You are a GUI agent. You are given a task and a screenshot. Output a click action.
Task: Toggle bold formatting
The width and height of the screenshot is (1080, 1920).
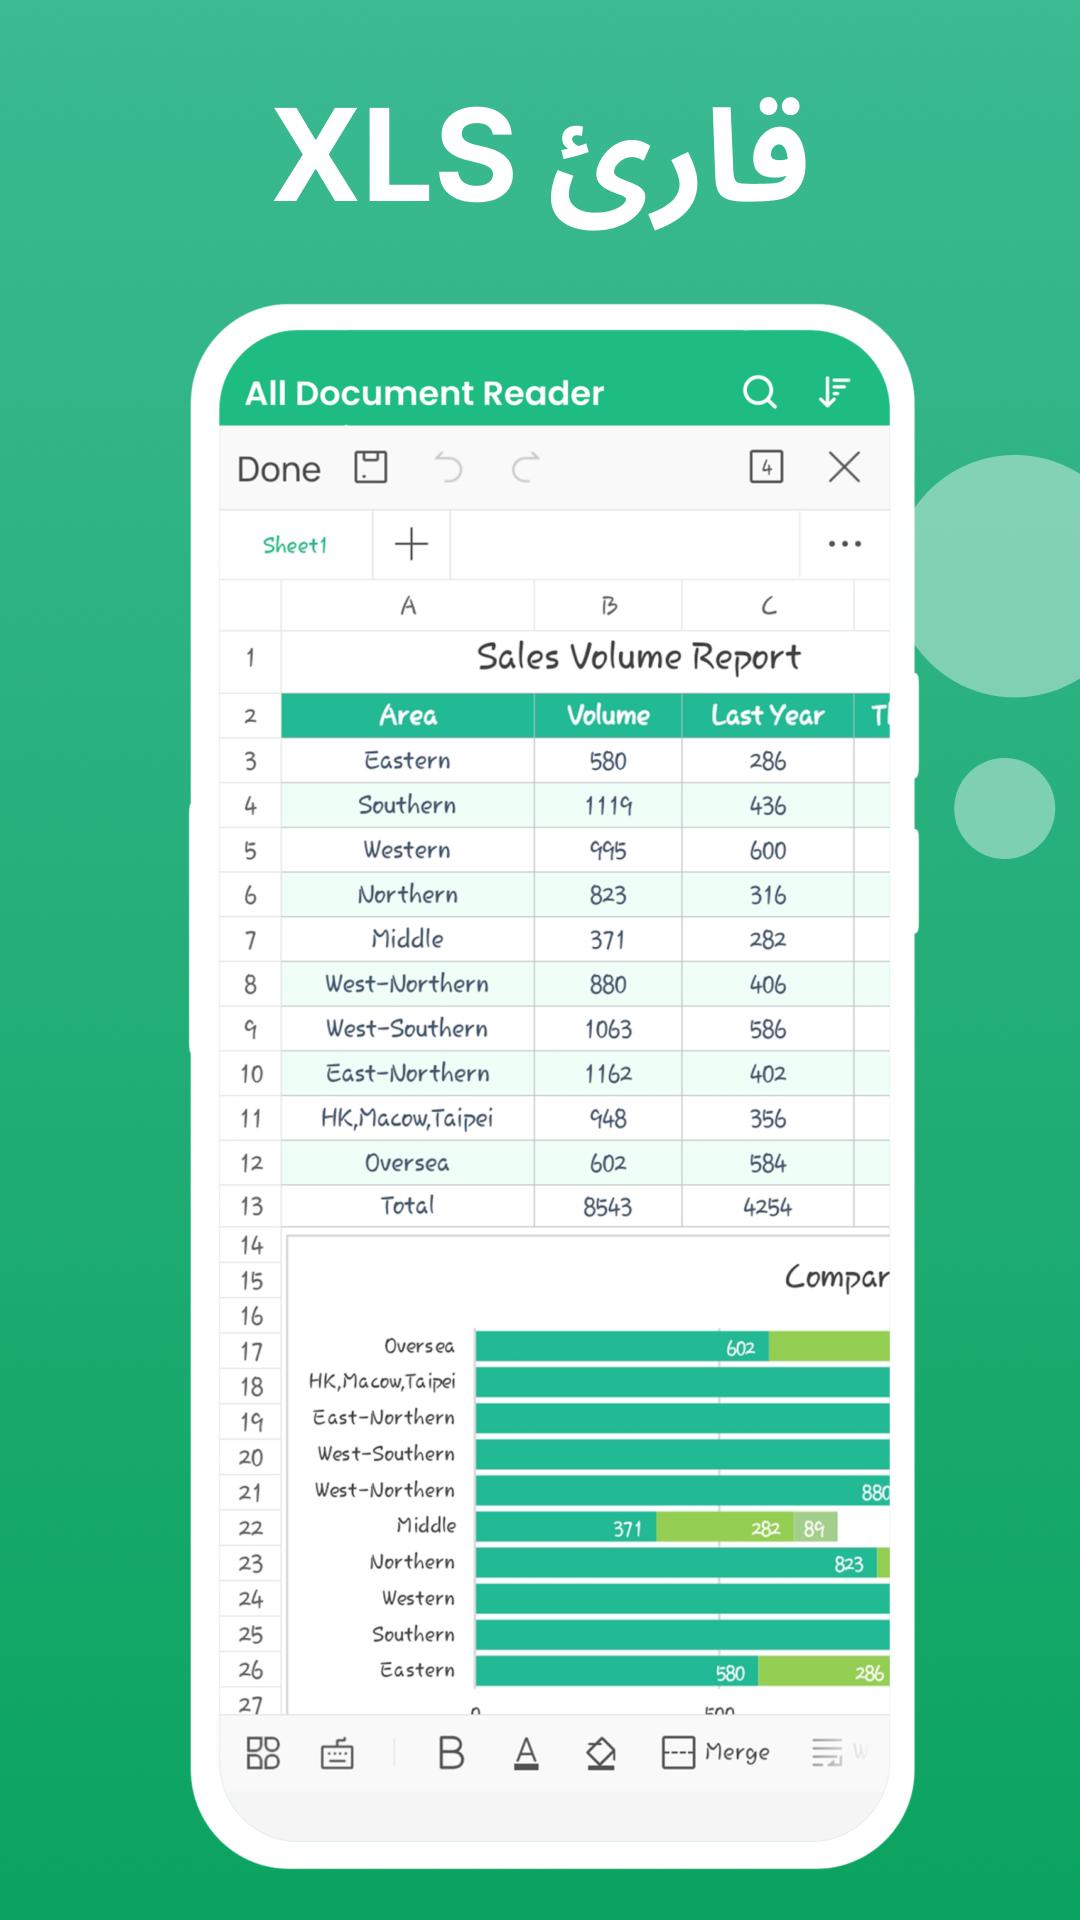[x=451, y=1752]
